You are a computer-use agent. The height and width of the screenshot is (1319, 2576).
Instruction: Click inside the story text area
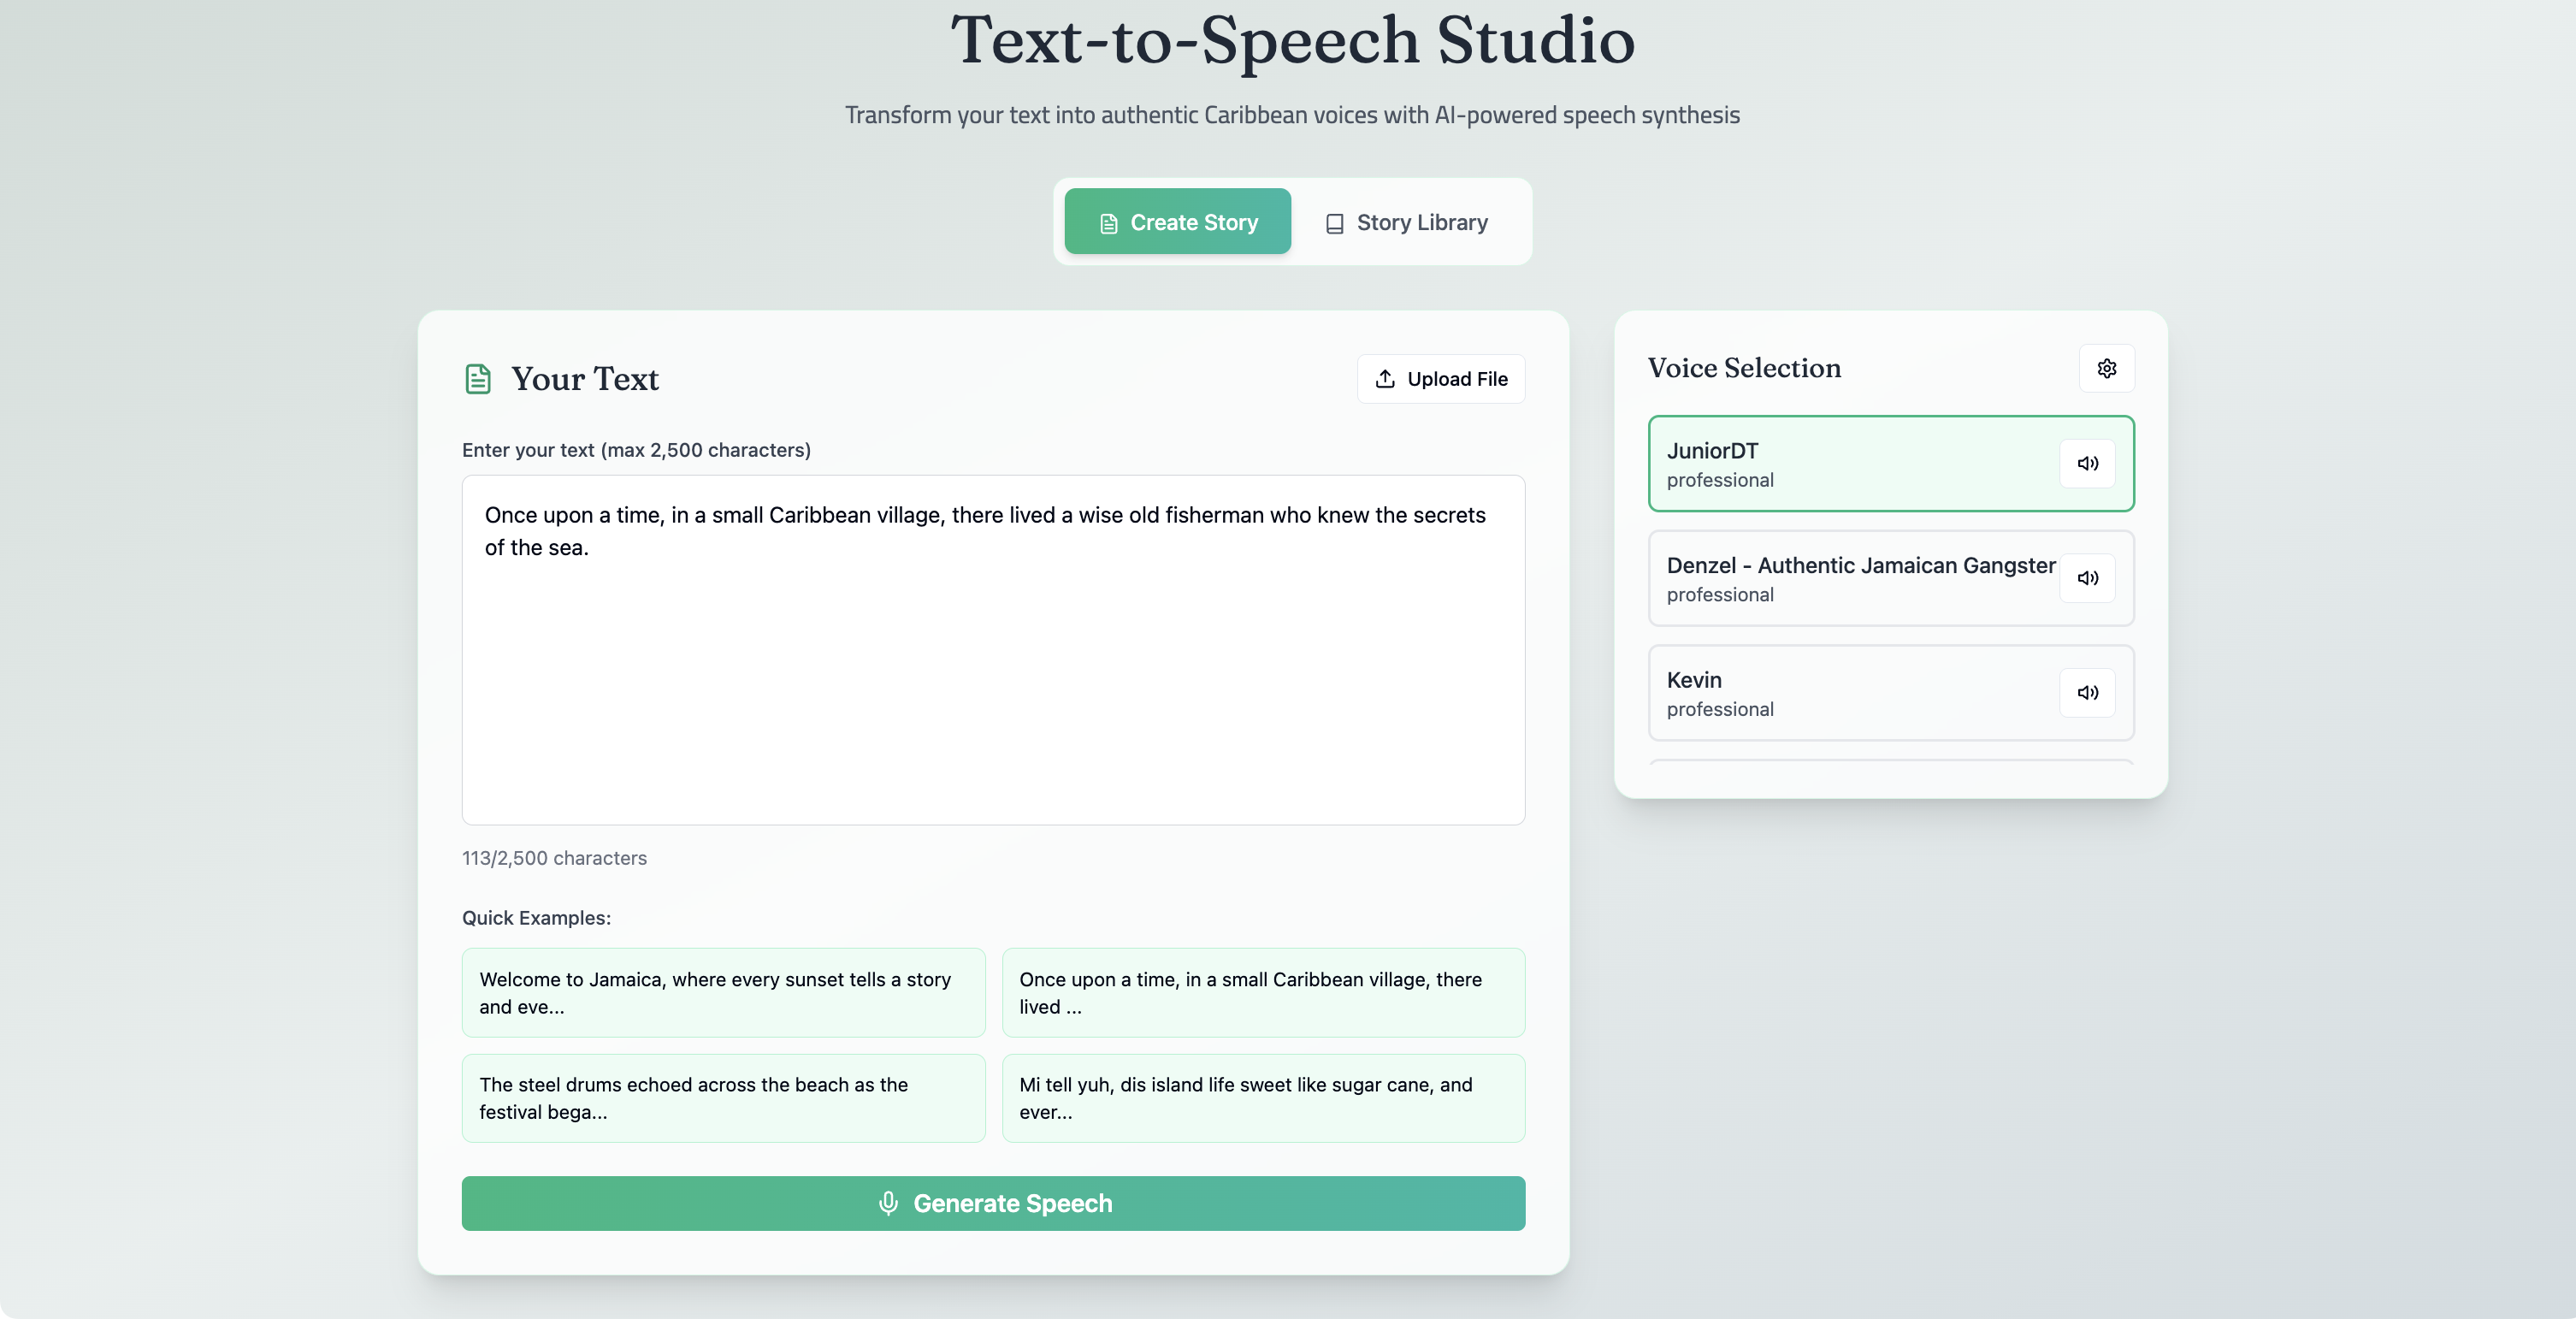click(992, 680)
